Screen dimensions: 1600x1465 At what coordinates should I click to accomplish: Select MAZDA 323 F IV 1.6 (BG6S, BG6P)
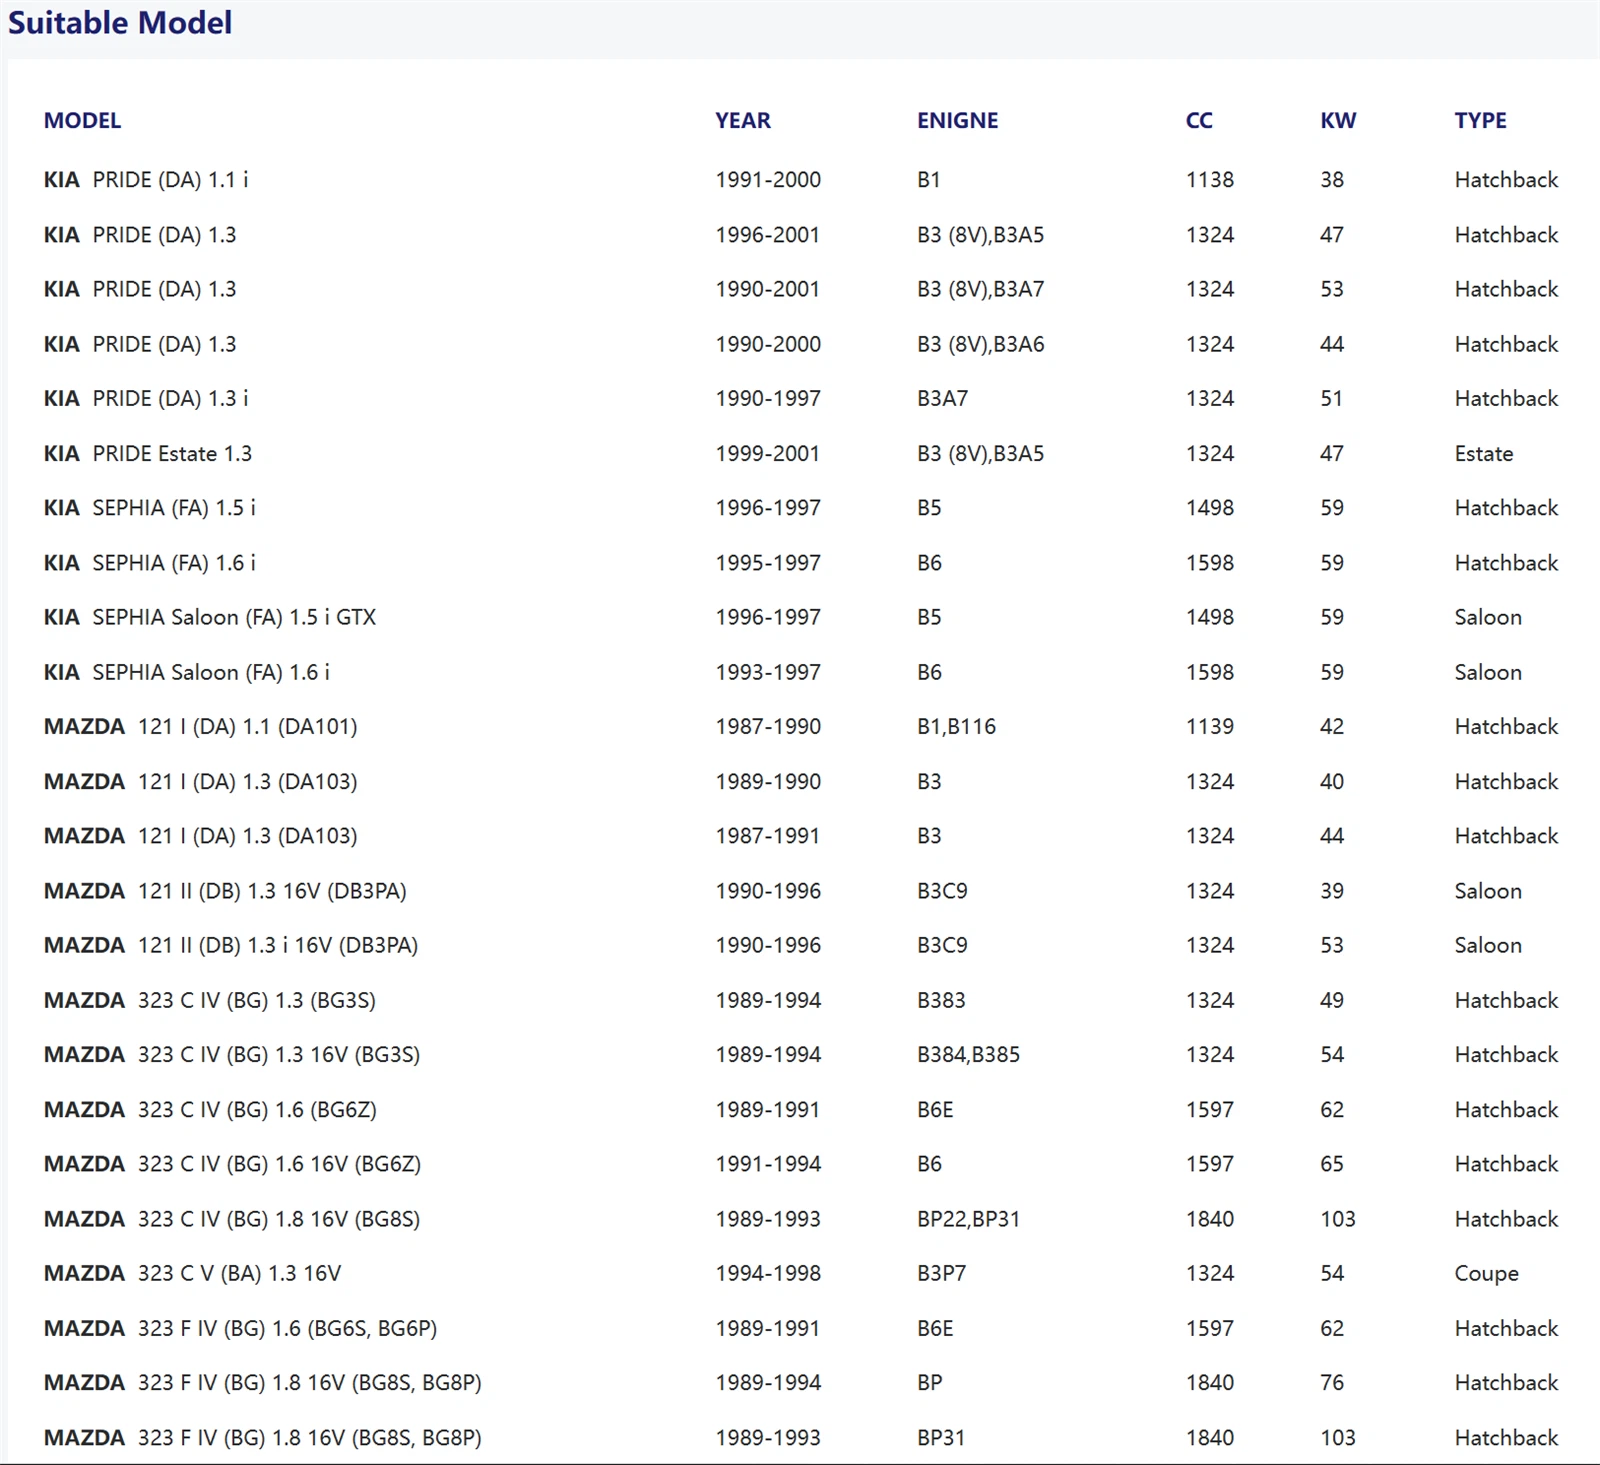click(x=240, y=1328)
